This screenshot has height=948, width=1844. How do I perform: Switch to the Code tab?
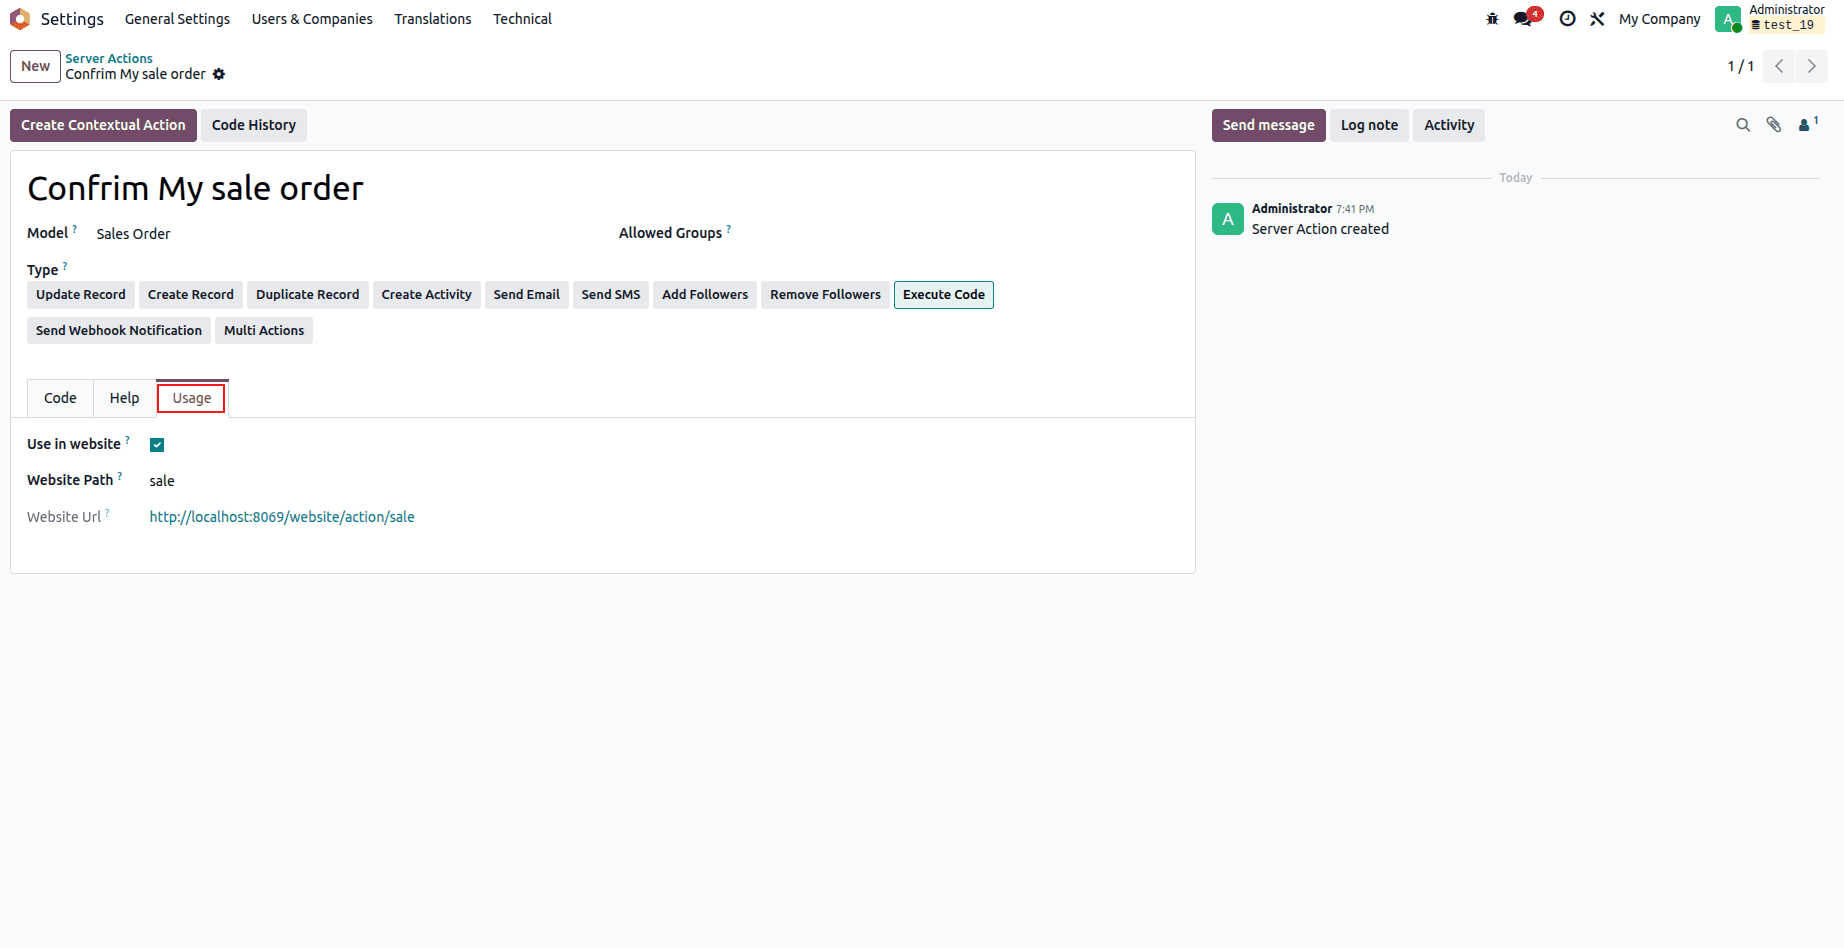[x=60, y=398]
